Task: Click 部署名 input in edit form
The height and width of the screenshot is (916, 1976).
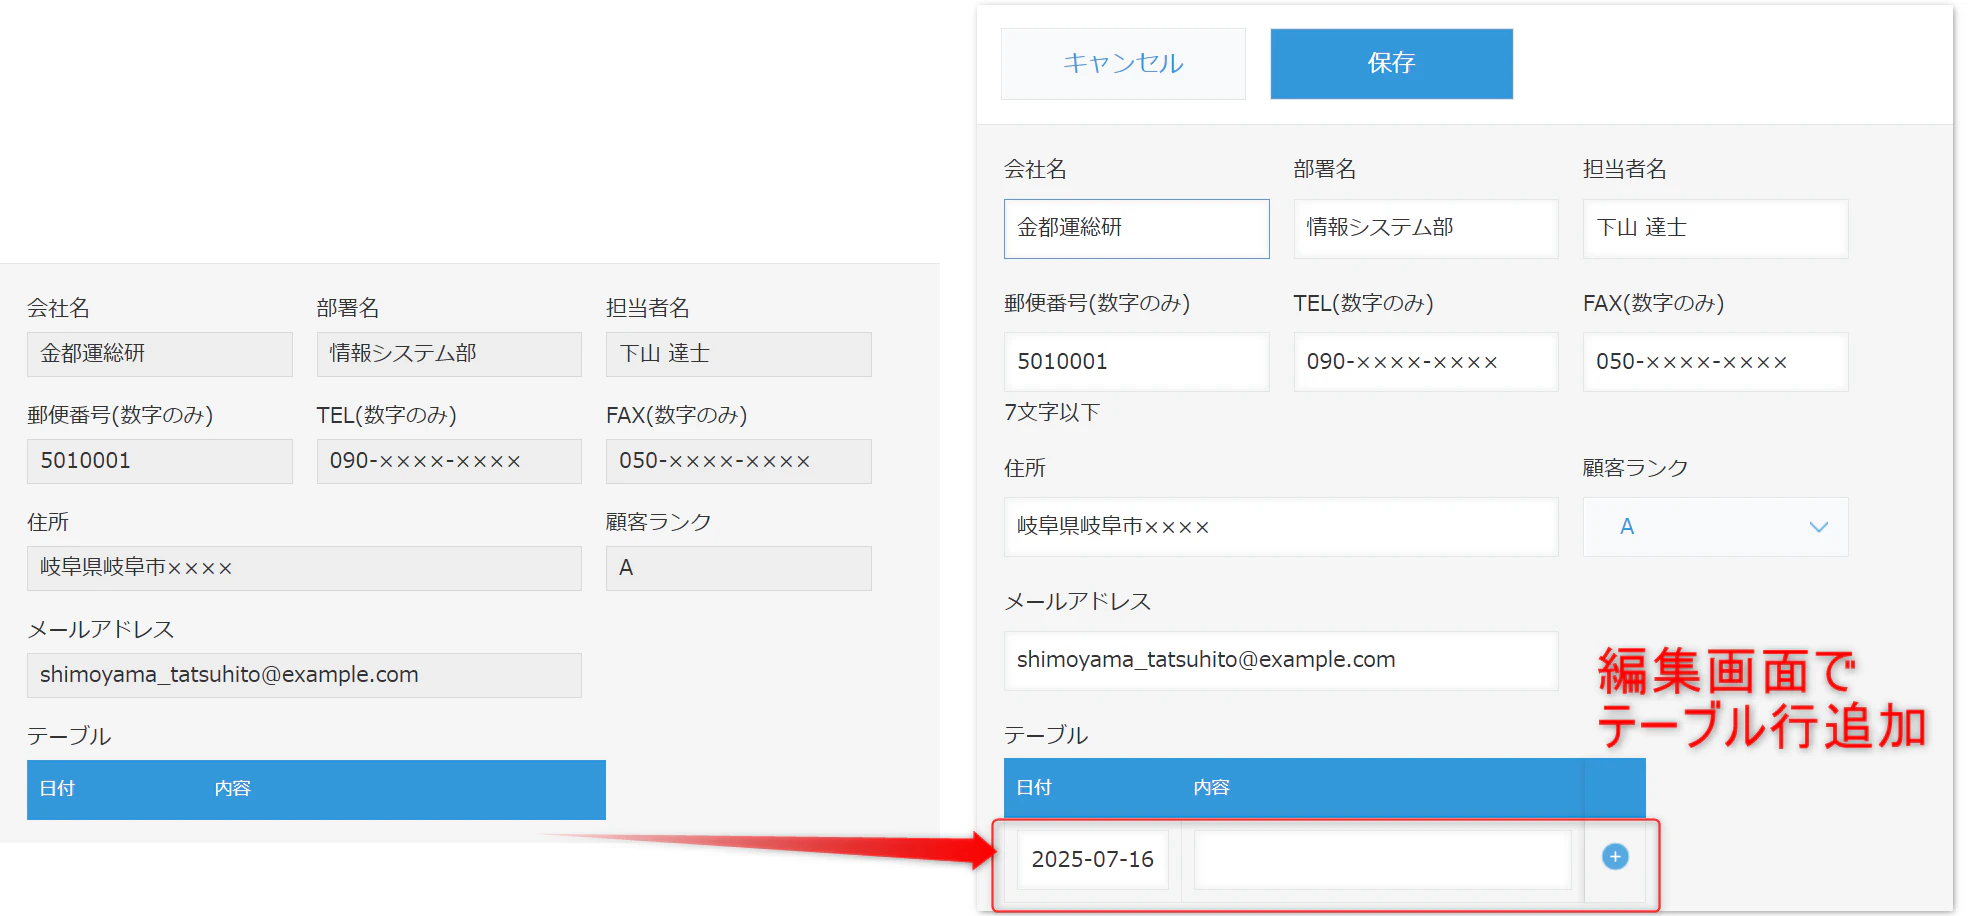Action: (1425, 228)
